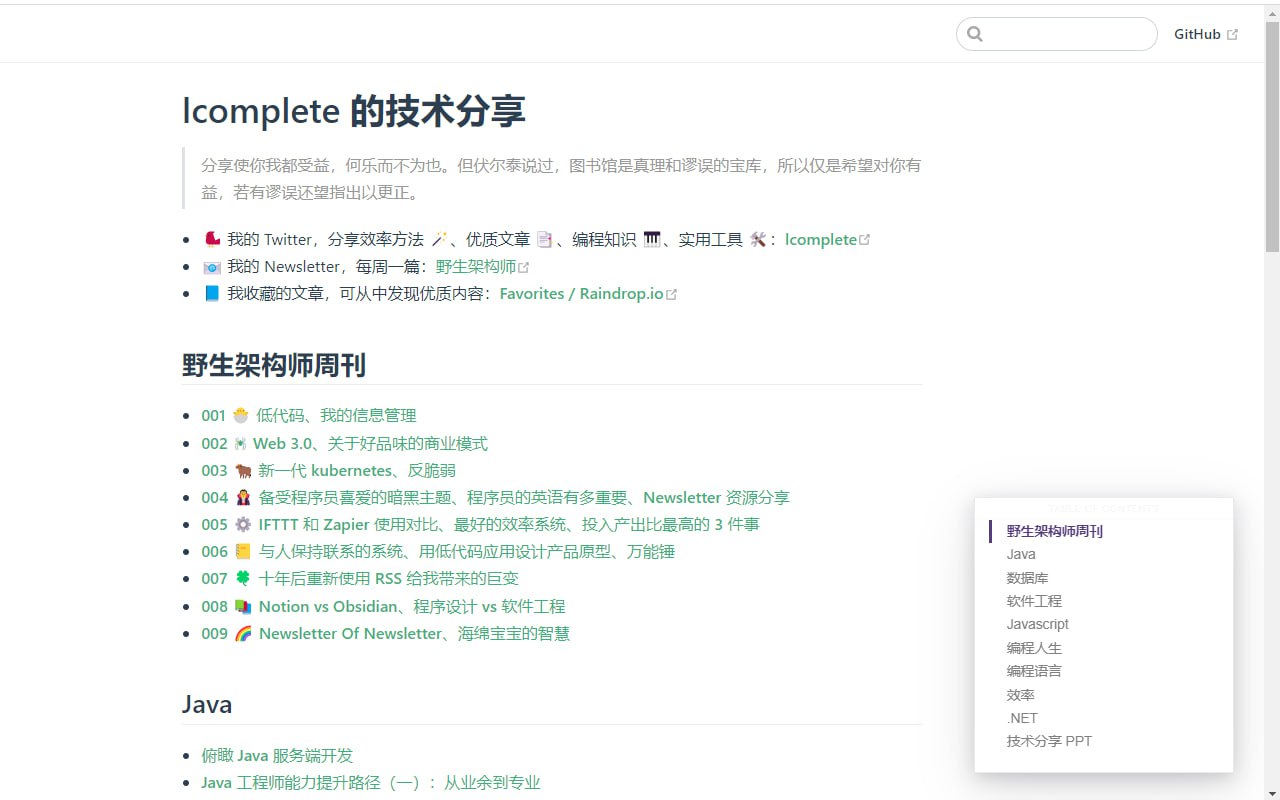
Task: Click the page title lcomplete 的技术分享
Action: (x=354, y=111)
